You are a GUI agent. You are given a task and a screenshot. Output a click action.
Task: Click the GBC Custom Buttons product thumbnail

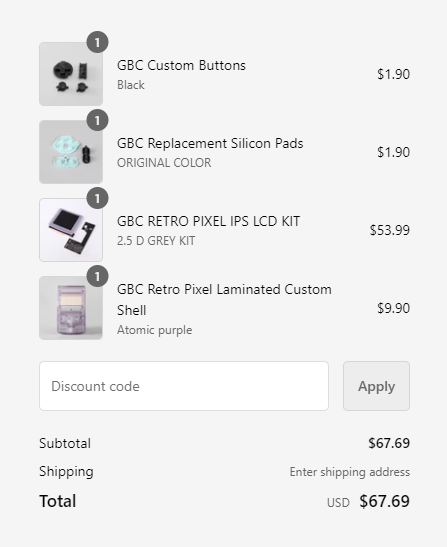tap(71, 74)
